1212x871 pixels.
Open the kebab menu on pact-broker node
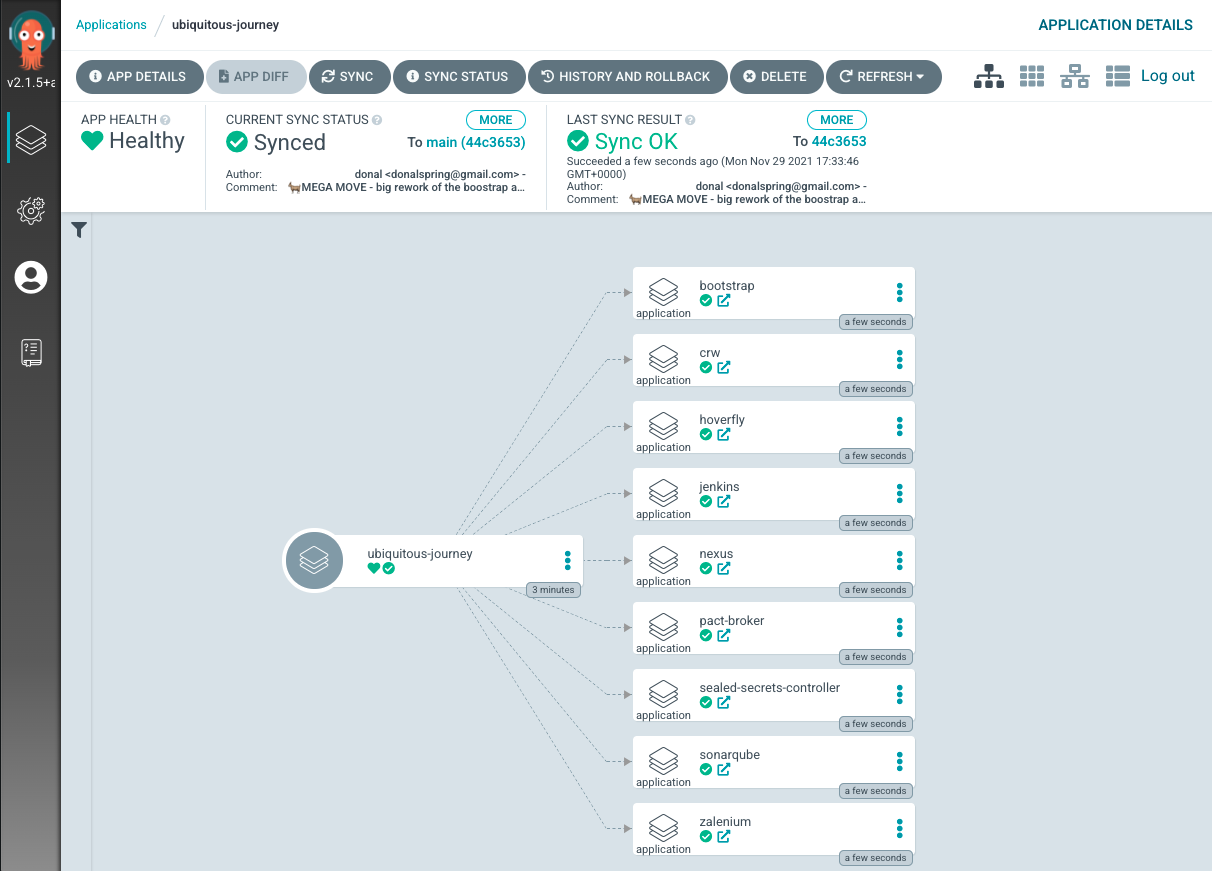point(900,627)
